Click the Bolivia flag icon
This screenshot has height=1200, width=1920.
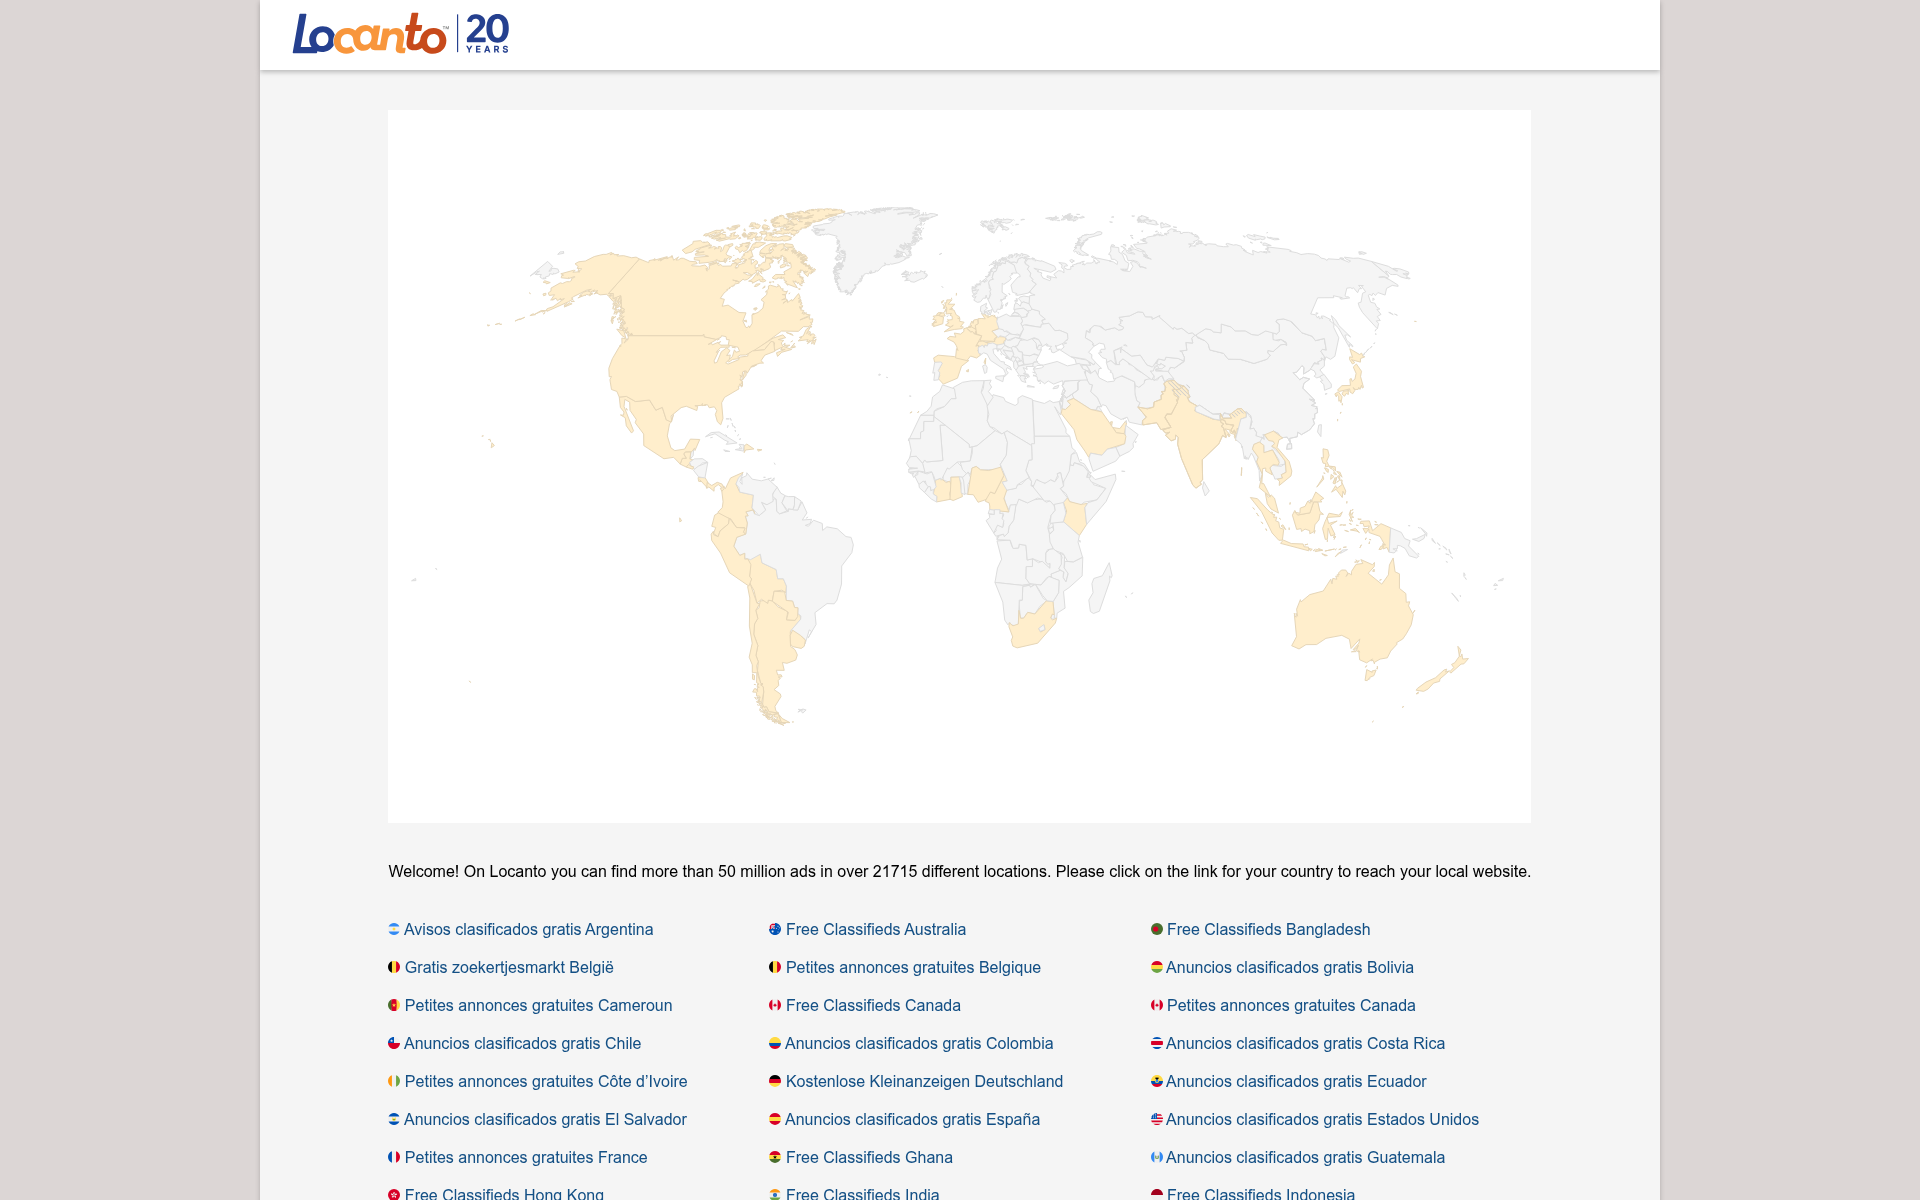pos(1157,967)
